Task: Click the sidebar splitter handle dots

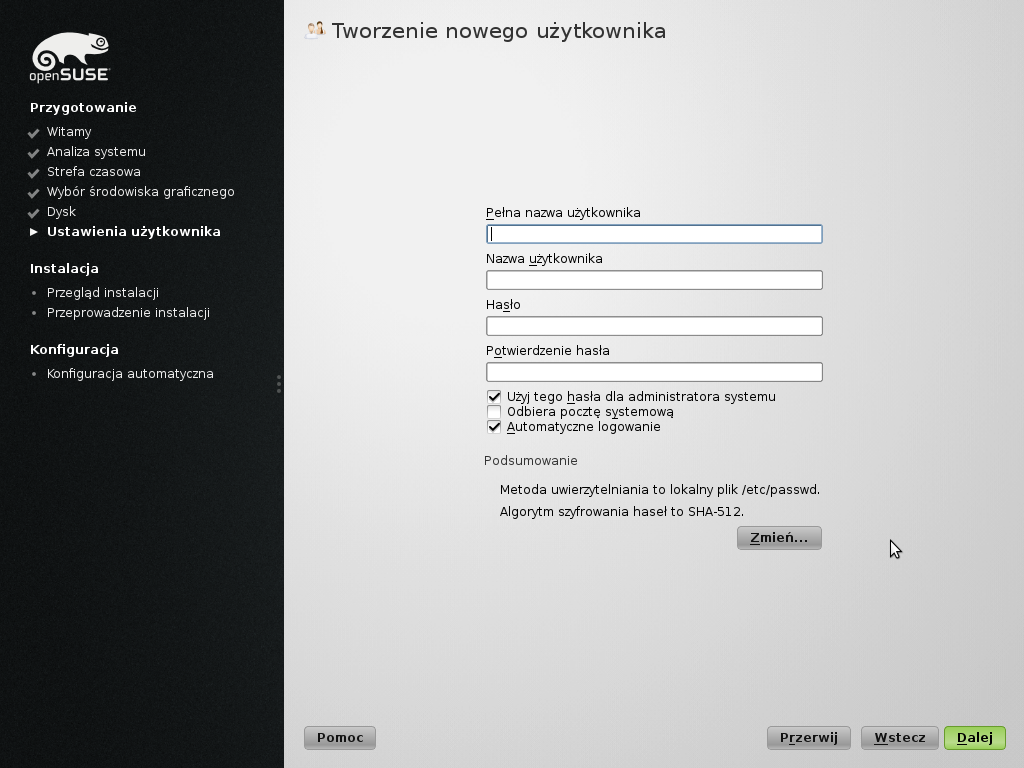Action: [279, 384]
